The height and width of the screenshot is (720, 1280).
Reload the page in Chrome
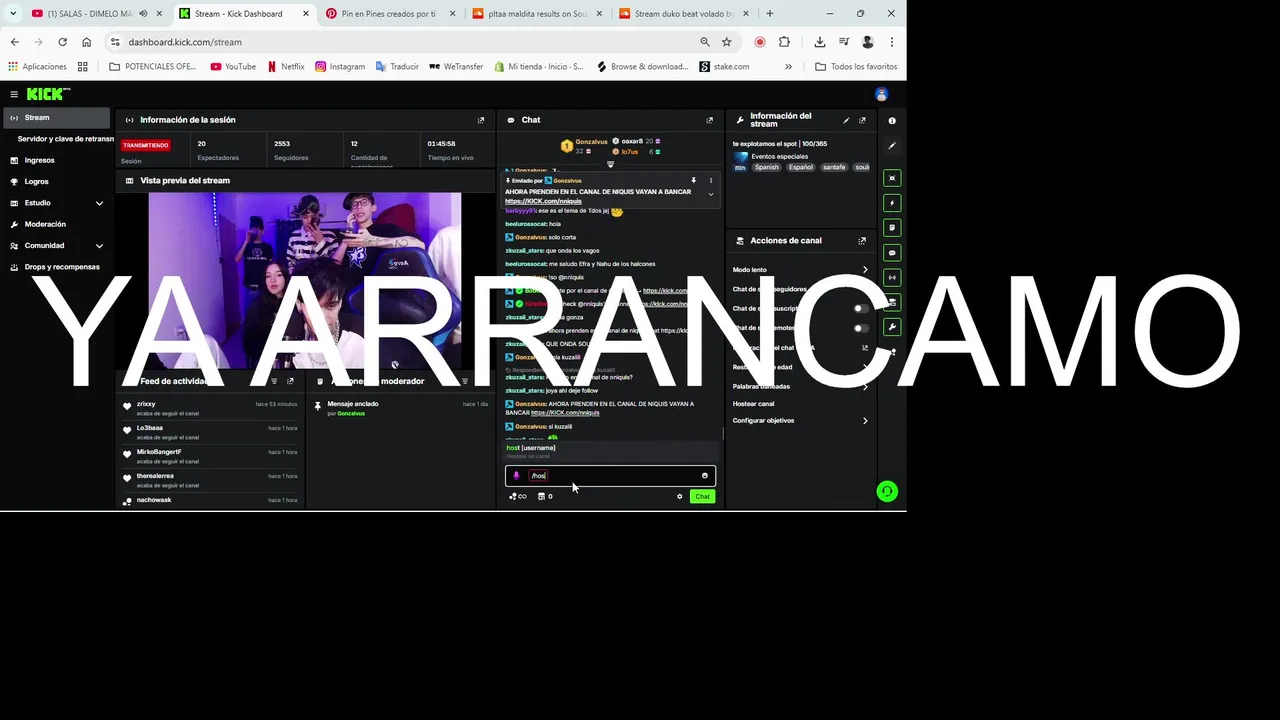[62, 42]
